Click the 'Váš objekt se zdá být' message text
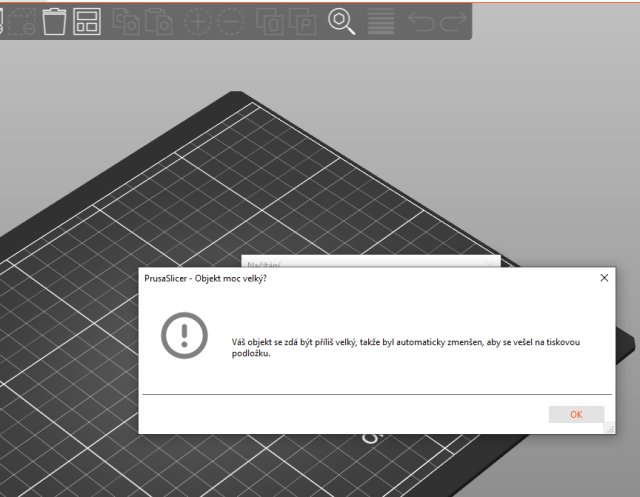This screenshot has width=640, height=497. coord(406,348)
